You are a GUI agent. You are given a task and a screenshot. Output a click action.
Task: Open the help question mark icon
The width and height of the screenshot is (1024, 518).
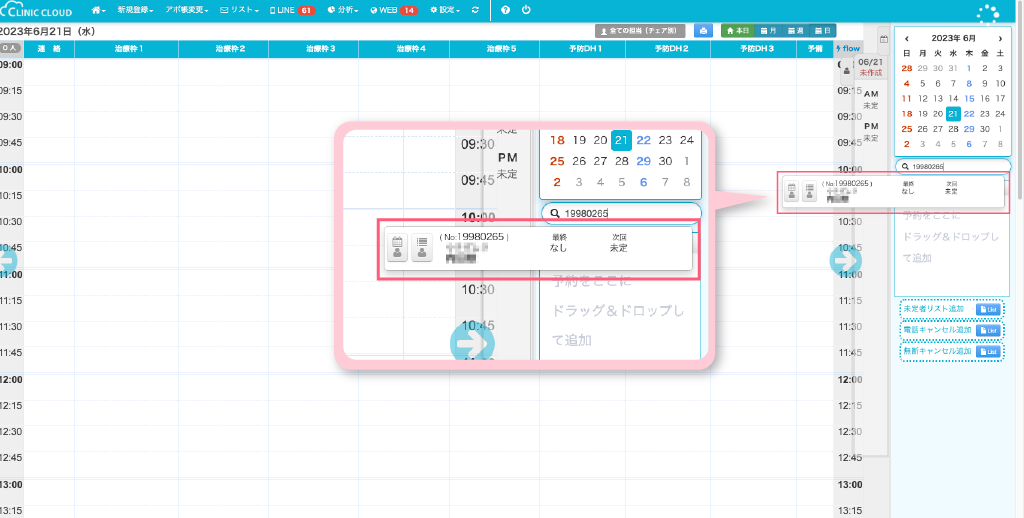coord(505,10)
